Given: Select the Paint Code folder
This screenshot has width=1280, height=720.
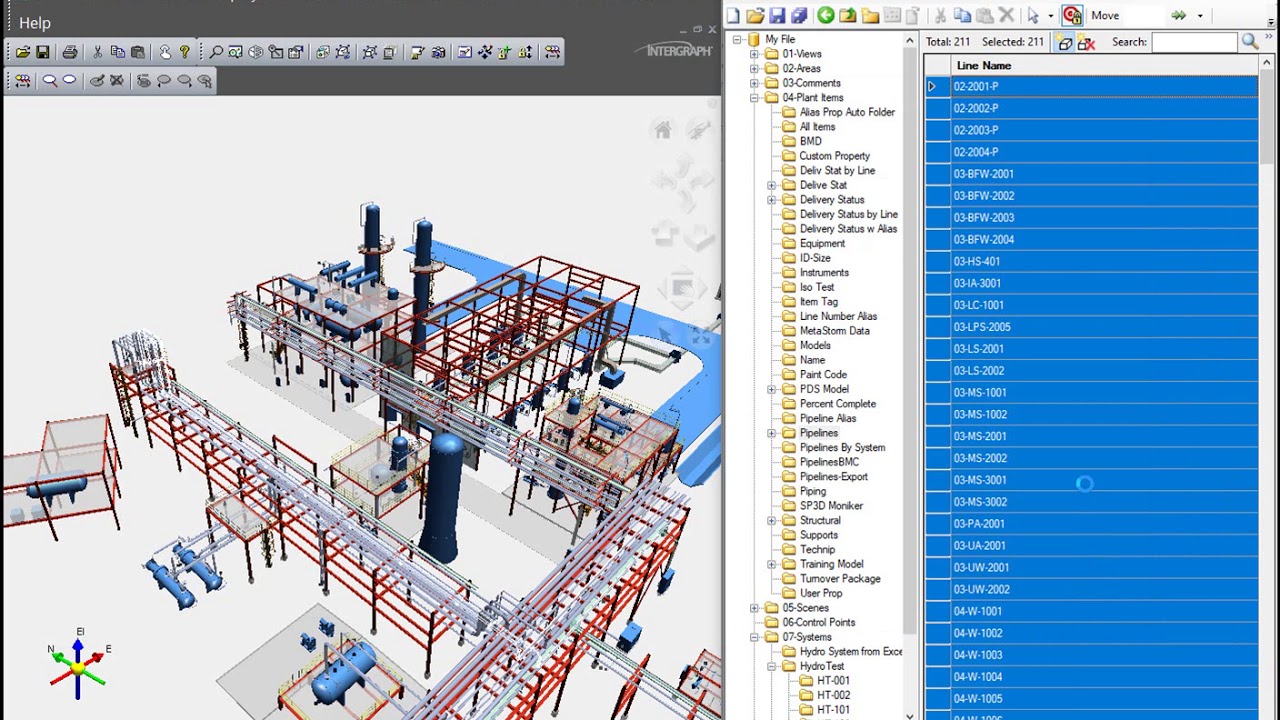Looking at the screenshot, I should (823, 375).
